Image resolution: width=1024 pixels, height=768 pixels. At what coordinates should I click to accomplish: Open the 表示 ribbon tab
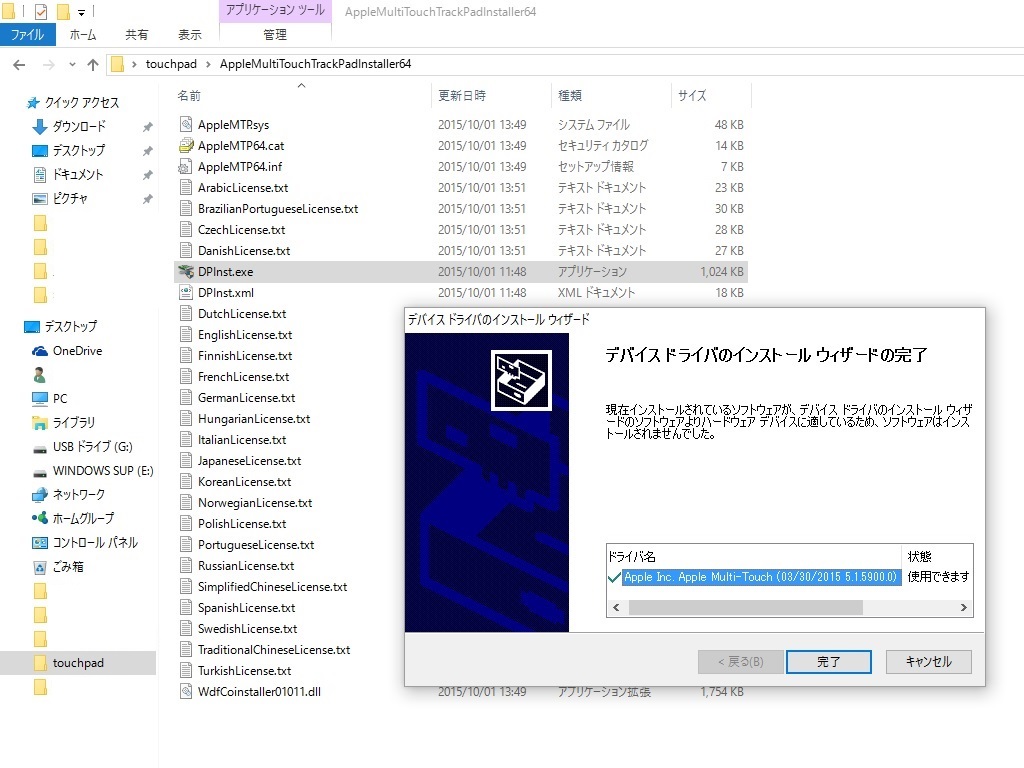pos(190,35)
